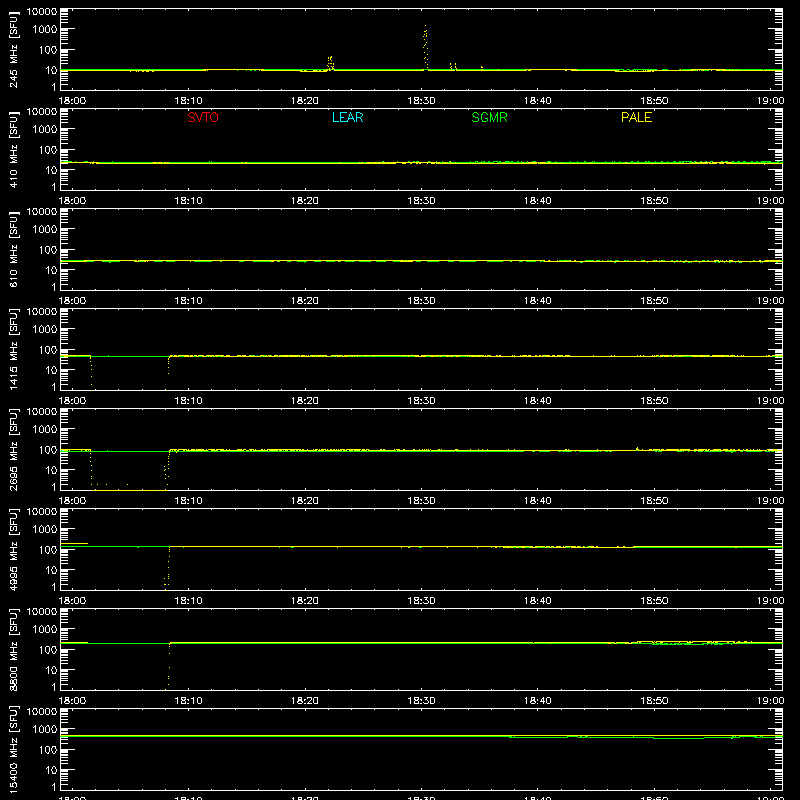Viewport: 800px width, 800px height.
Task: Click the 18:50 time label under the 610 MHz plot
Action: (654, 301)
